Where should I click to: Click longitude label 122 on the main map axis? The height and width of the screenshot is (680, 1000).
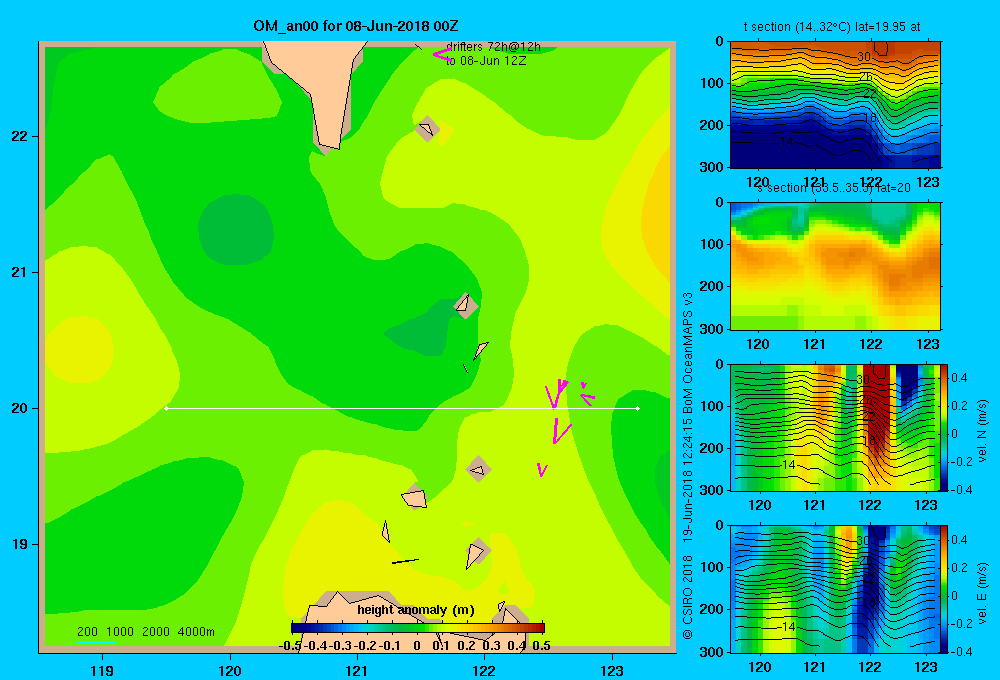[x=484, y=670]
